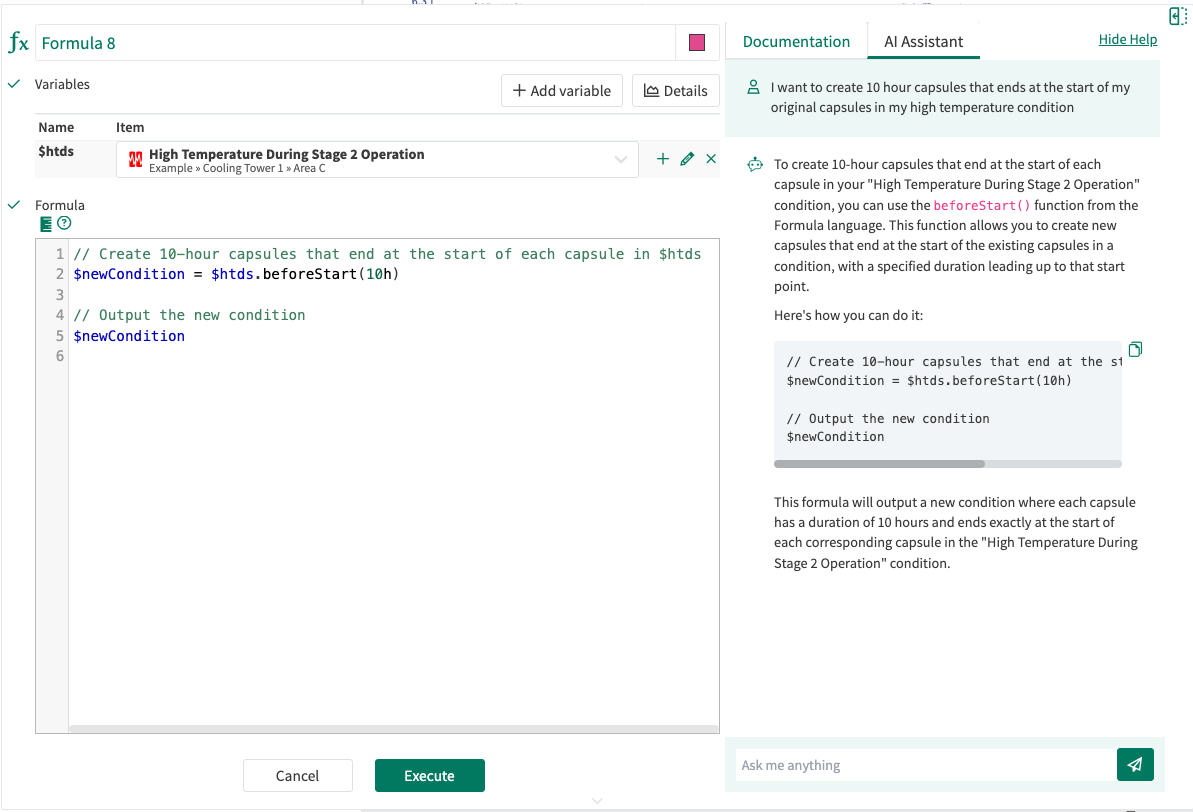Open the variable Details view
Screen dimensions: 1193x812
pos(675,91)
